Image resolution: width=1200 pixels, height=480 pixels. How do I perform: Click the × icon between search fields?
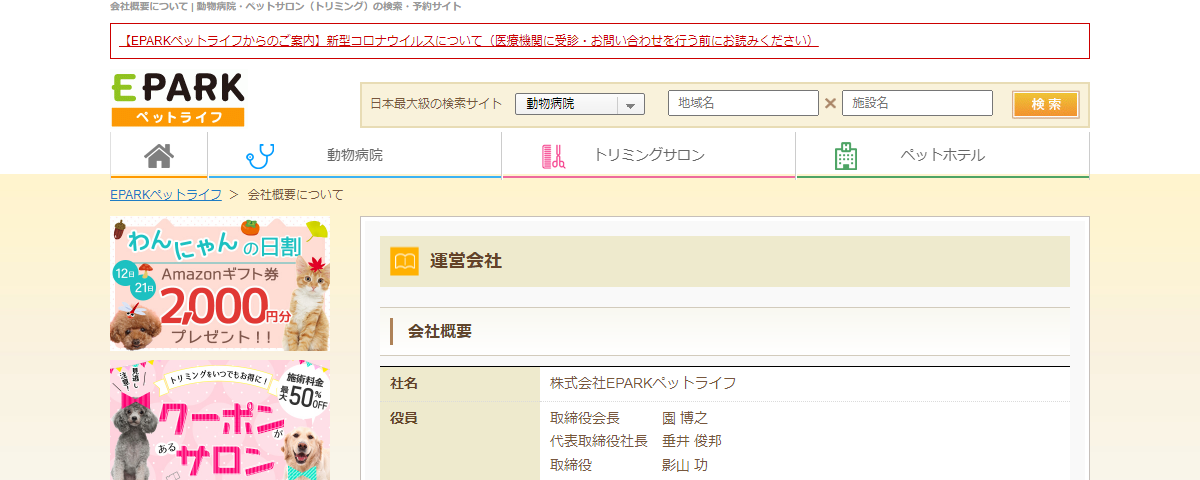click(x=830, y=103)
